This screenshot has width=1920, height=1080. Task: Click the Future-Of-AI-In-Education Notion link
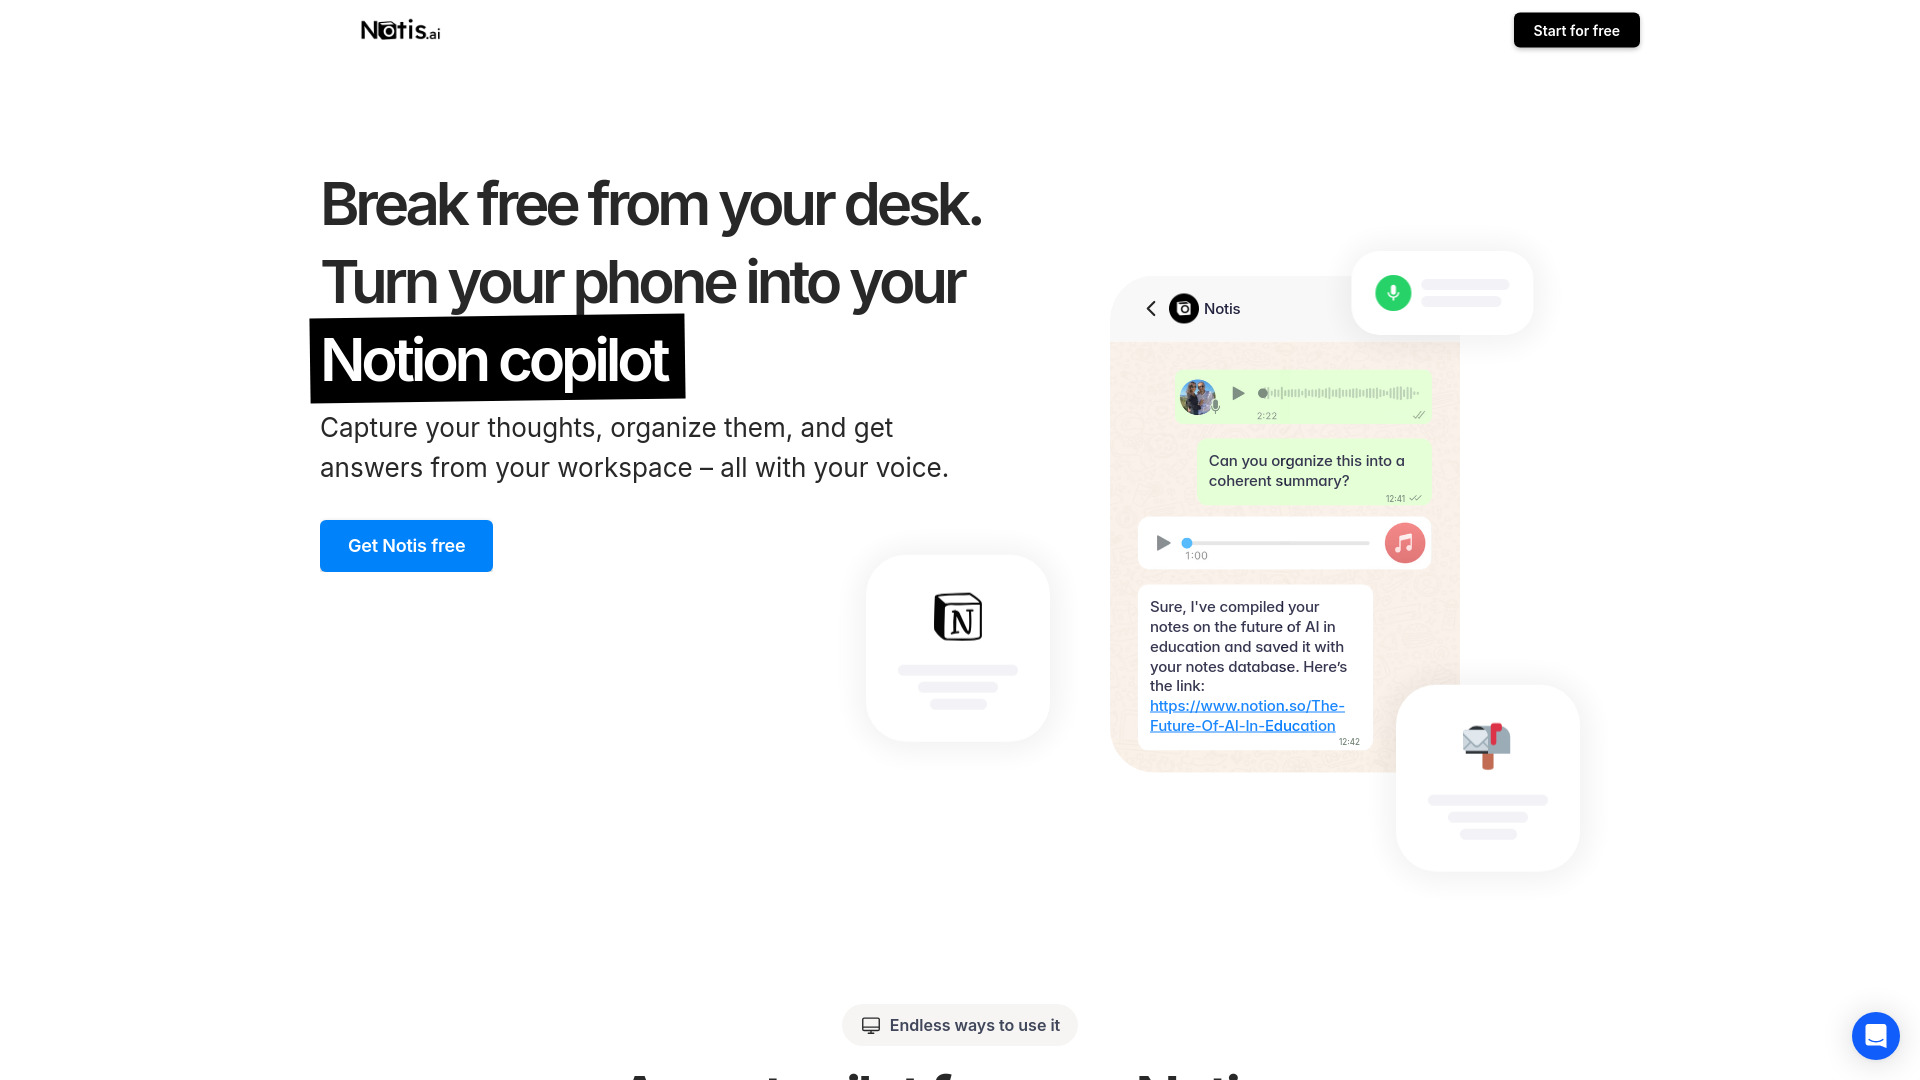[1245, 716]
